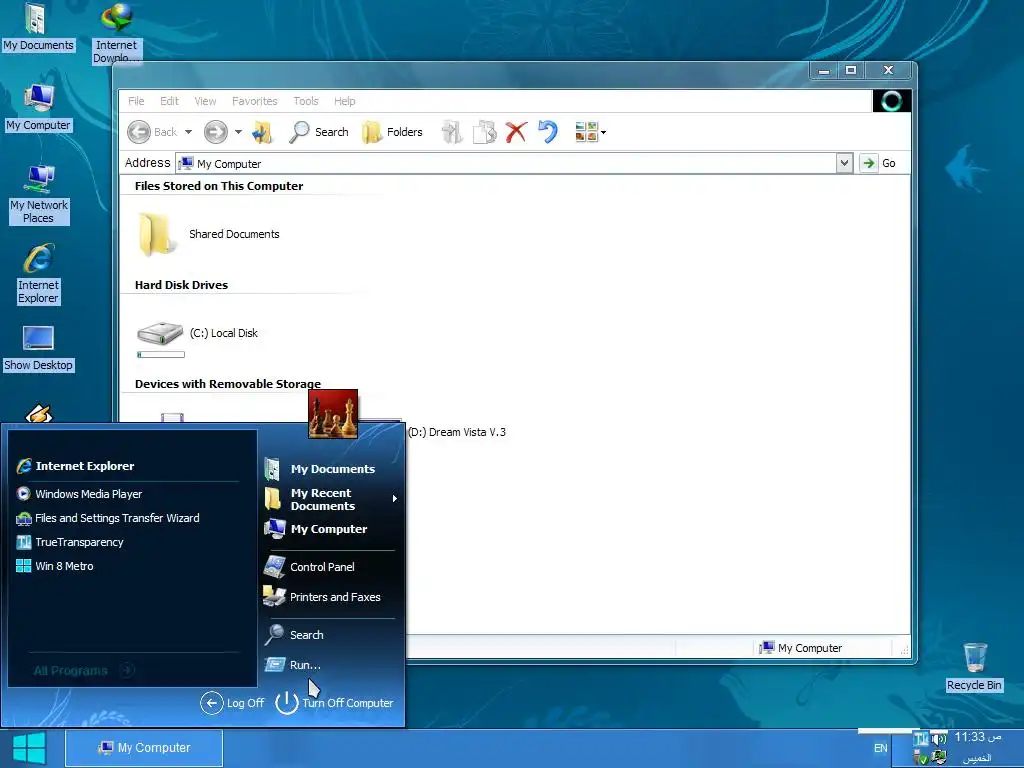1024x768 pixels.
Task: Open the Views dropdown button
Action: coord(590,132)
